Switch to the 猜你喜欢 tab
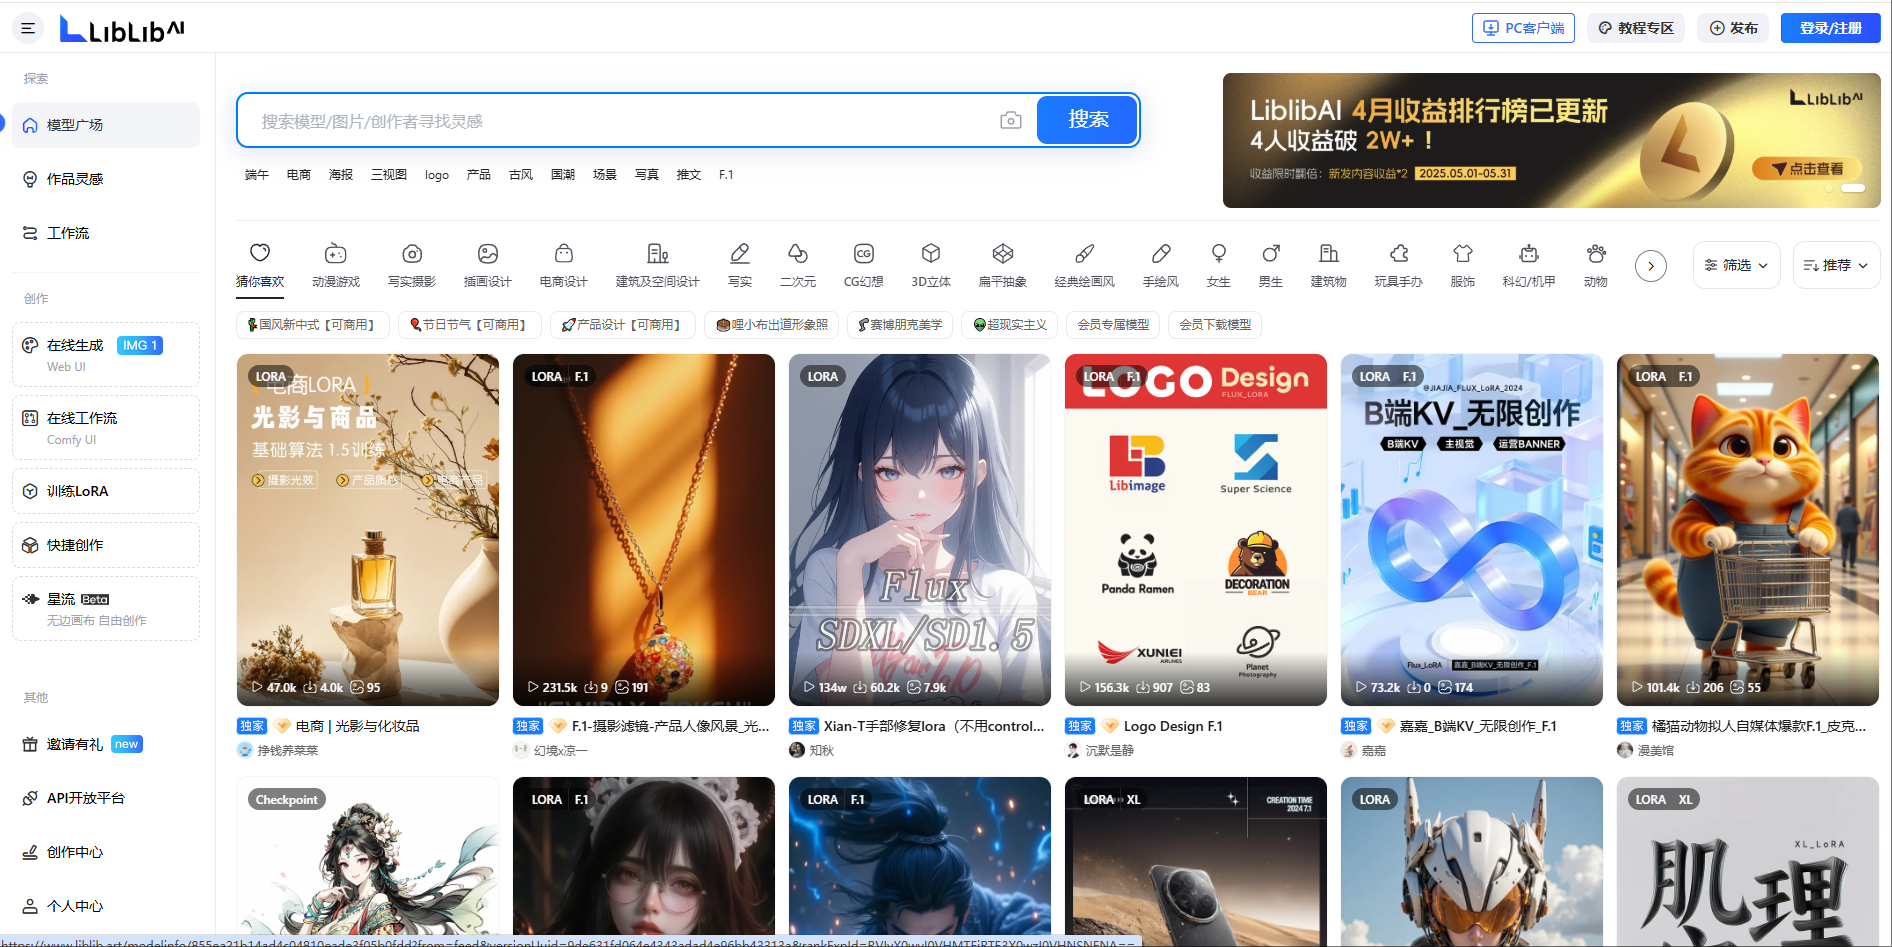 [260, 265]
